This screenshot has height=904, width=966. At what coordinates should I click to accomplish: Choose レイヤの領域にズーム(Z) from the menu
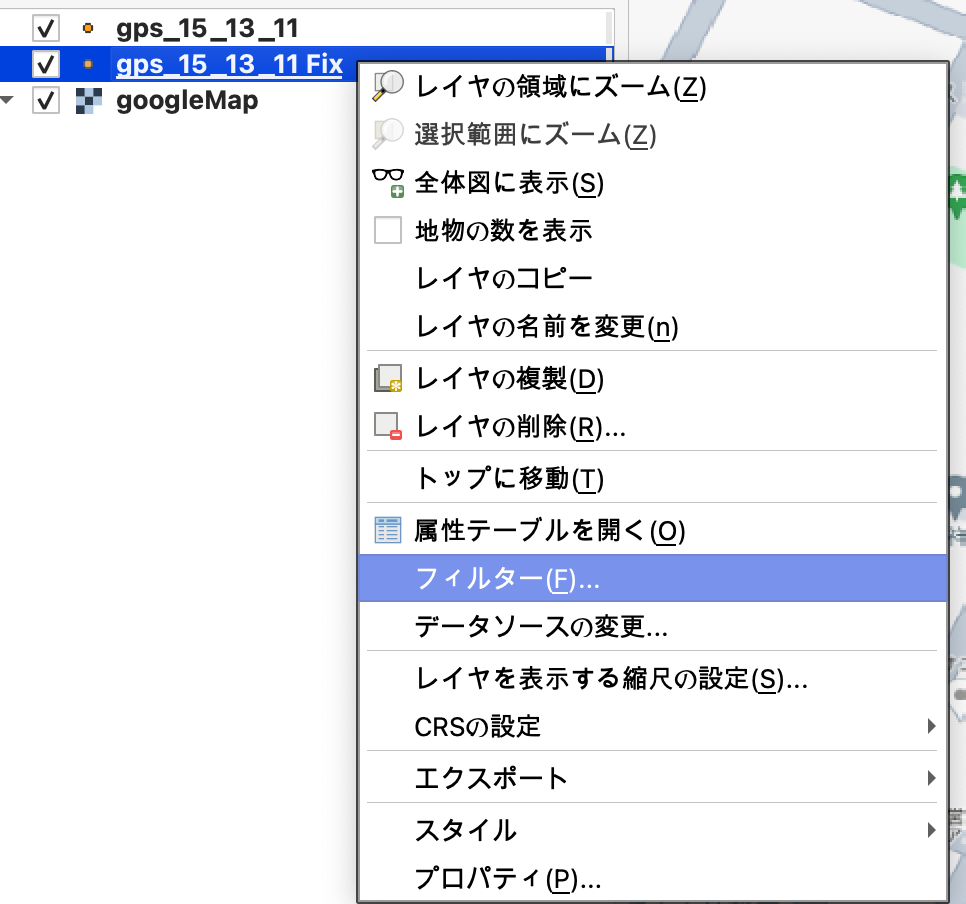653,86
